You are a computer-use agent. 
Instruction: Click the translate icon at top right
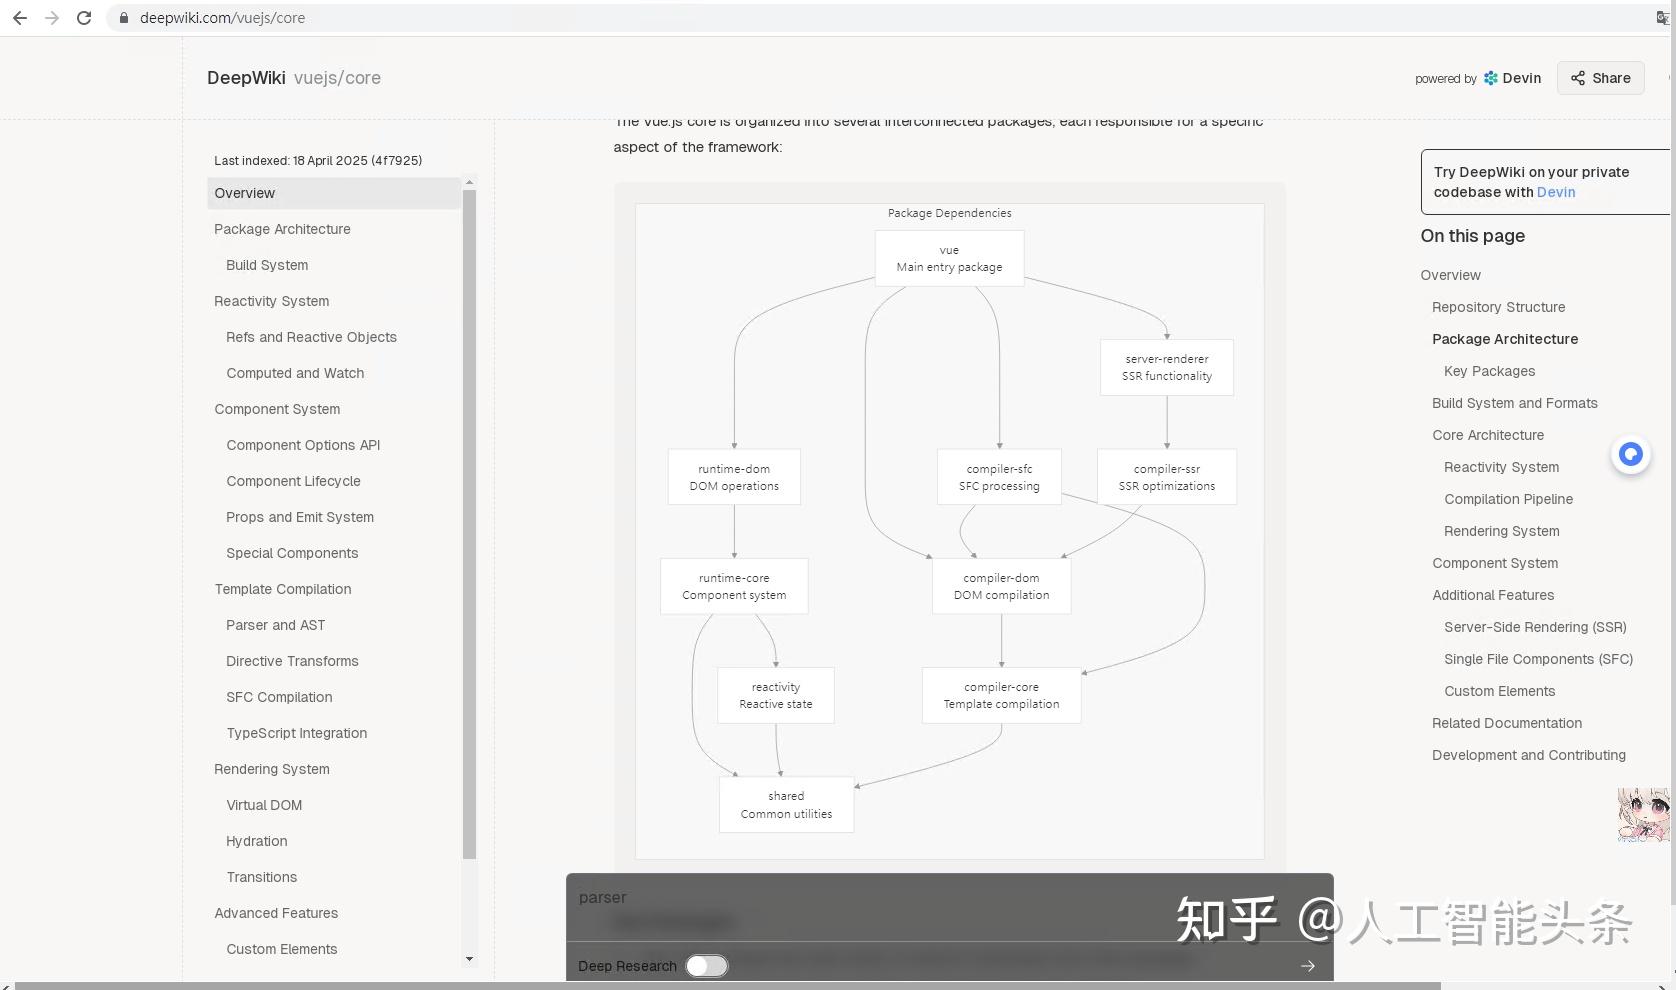click(1662, 17)
